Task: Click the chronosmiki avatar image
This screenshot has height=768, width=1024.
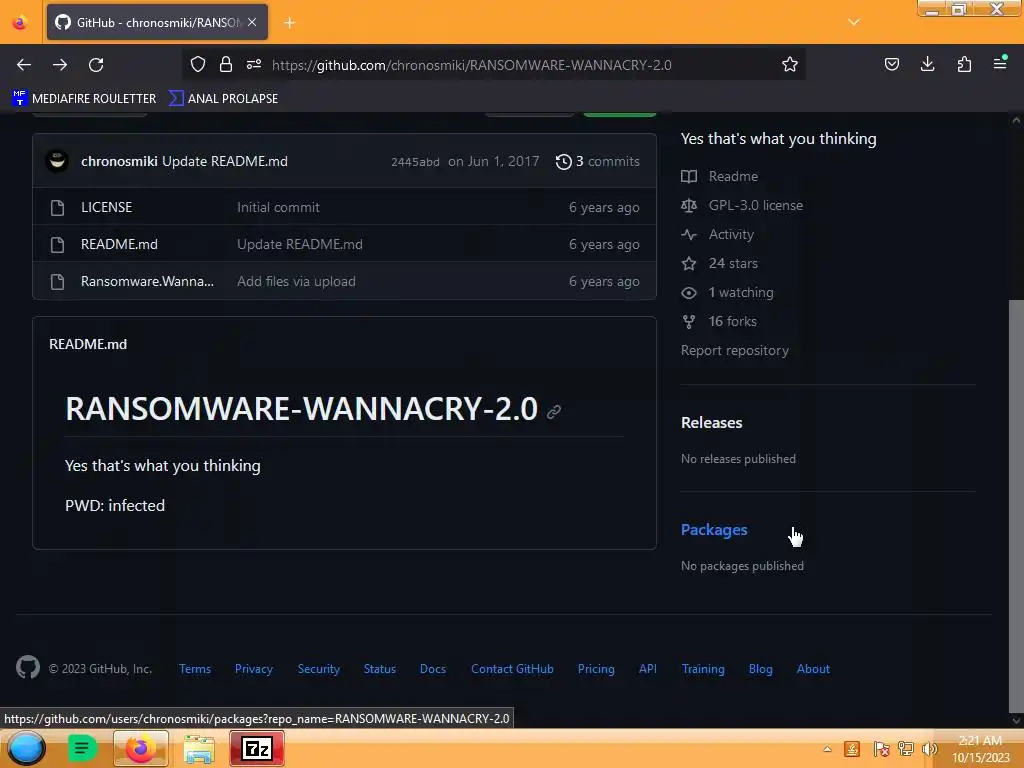Action: tap(57, 161)
